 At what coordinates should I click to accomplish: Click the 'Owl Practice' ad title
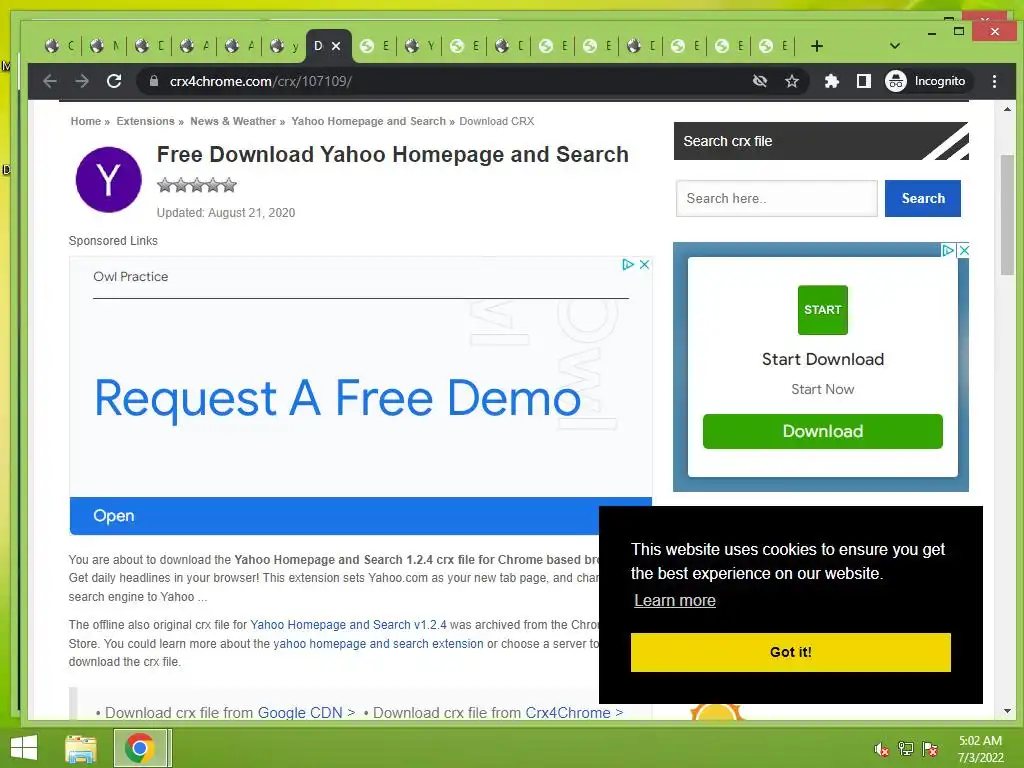click(x=131, y=277)
